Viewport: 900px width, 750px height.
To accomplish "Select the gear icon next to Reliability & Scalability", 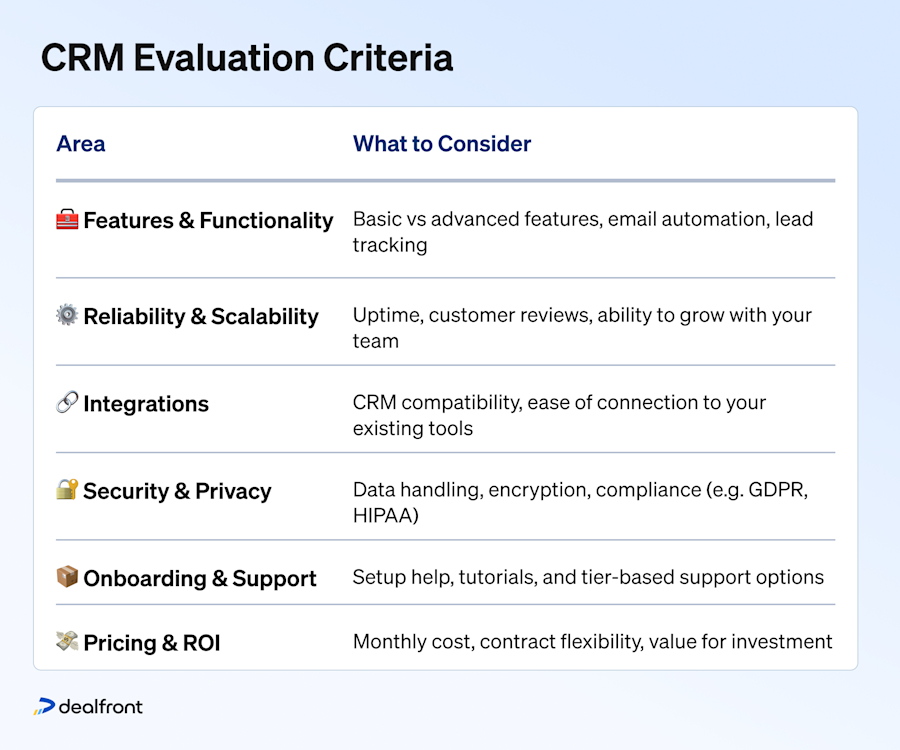I will [x=66, y=316].
